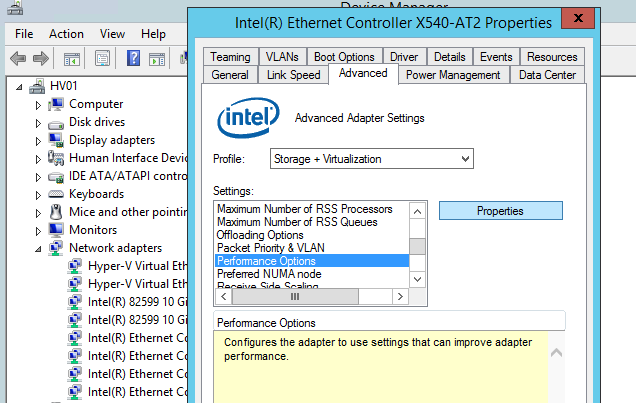636x403 pixels.
Task: Click the Properties sheet toolbar icon
Action: 102,58
